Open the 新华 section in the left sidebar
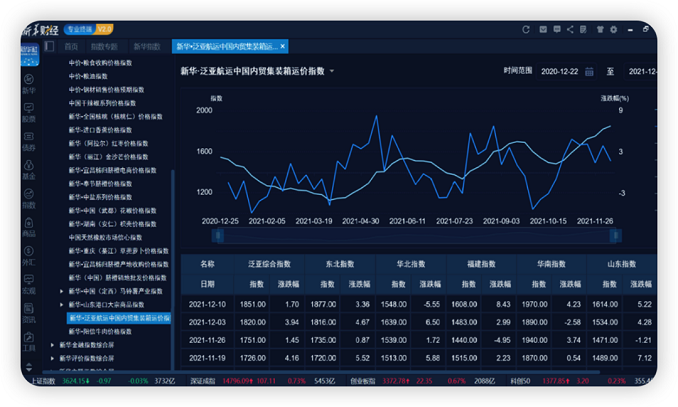 pyautogui.click(x=29, y=83)
